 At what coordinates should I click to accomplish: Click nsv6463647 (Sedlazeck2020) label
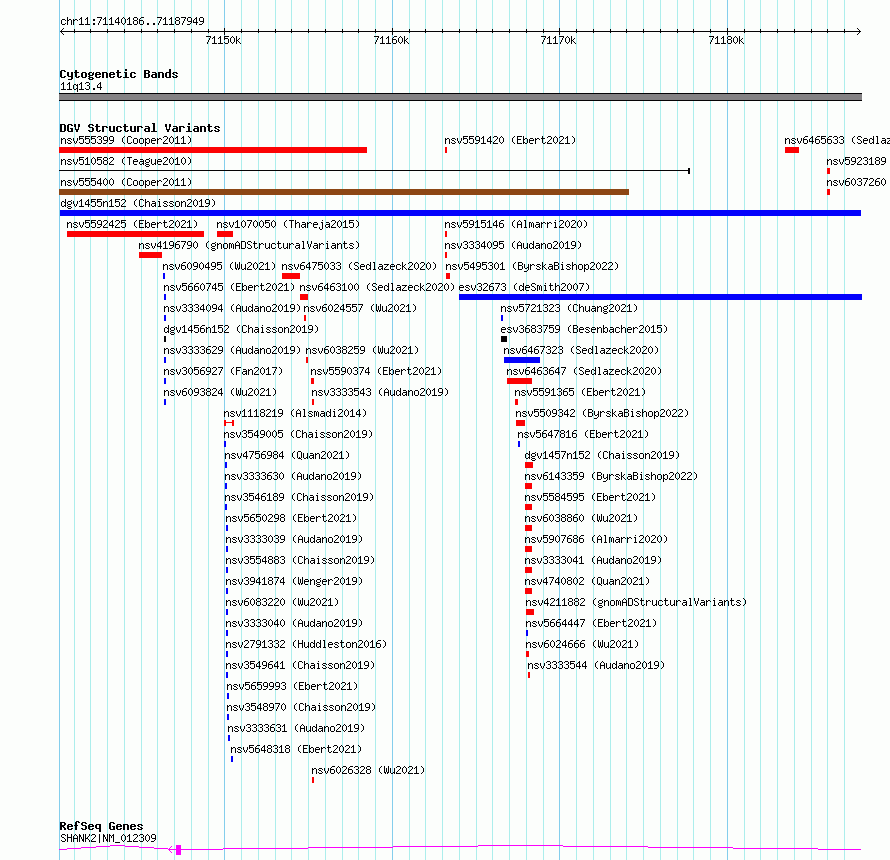584,371
